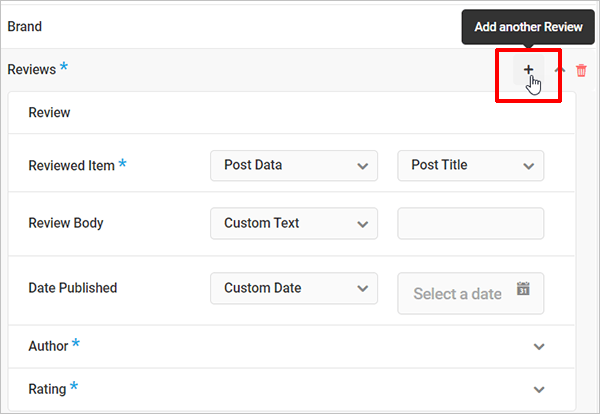This screenshot has width=600, height=414.
Task: Click the Review panel header
Action: [49, 113]
